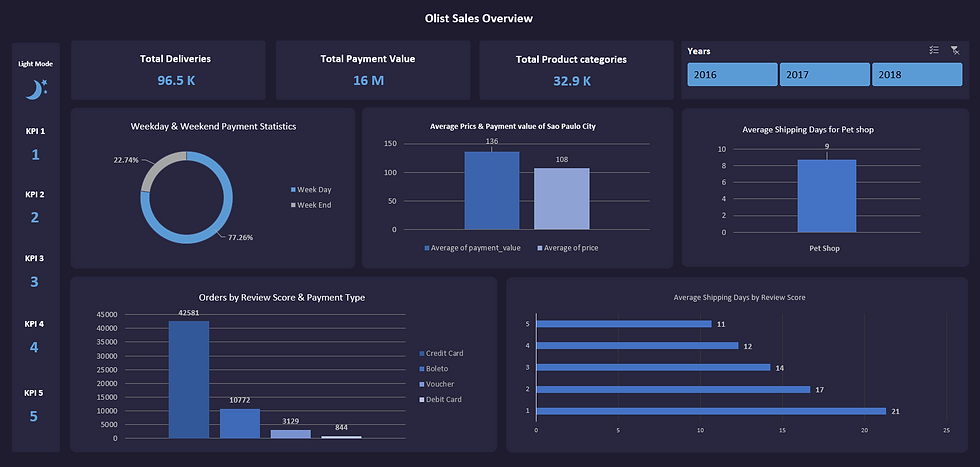This screenshot has width=980, height=467.
Task: Select the 42581 Credit Card bar
Action: coord(189,380)
